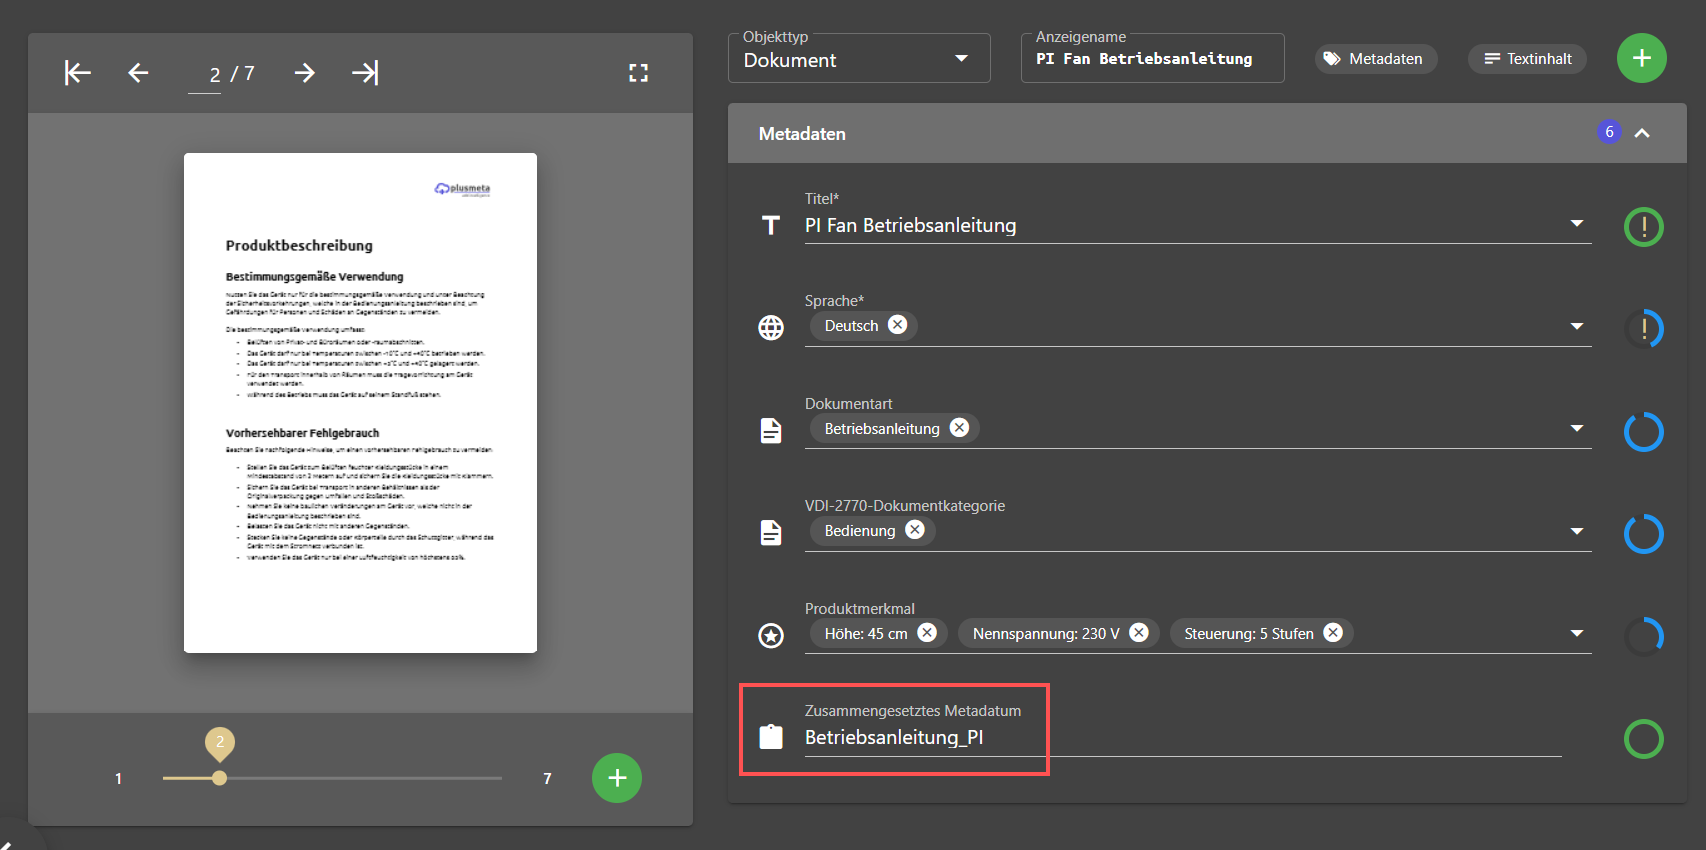Click the Dokumentart document icon
The width and height of the screenshot is (1706, 850).
[771, 430]
